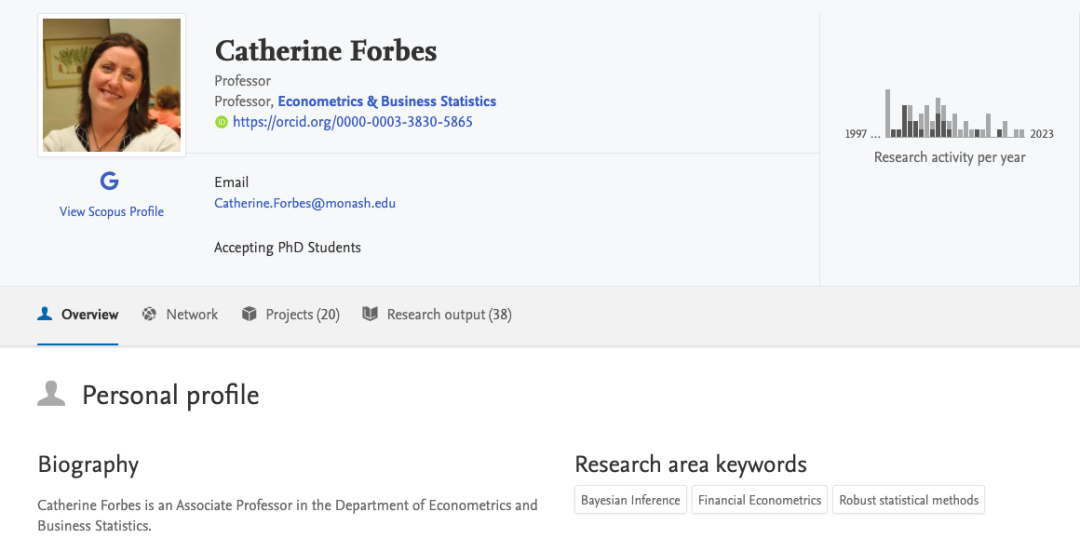The image size is (1080, 552).
Task: Click the research activity per year chart
Action: tap(954, 115)
